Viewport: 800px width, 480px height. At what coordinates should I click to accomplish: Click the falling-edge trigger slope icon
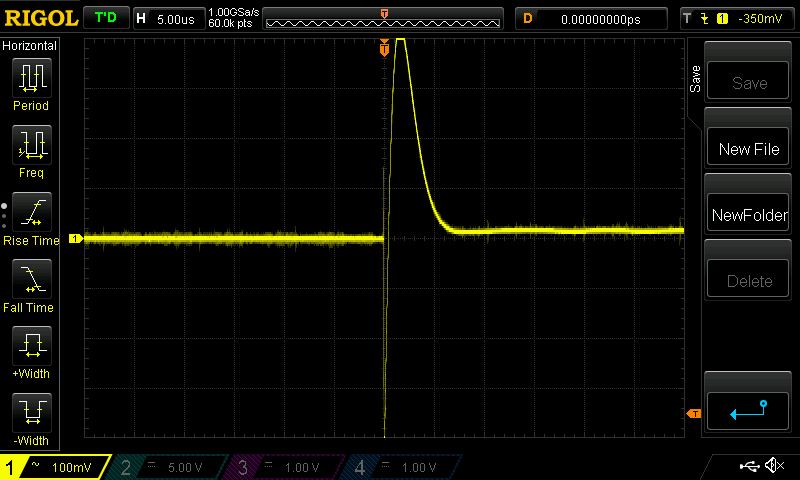pyautogui.click(x=705, y=19)
